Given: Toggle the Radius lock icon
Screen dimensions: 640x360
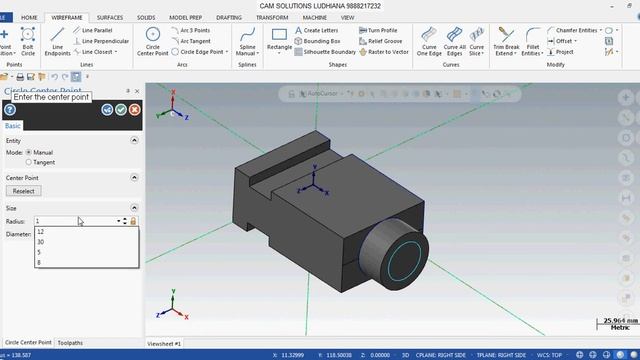Looking at the screenshot, I should click(x=133, y=221).
